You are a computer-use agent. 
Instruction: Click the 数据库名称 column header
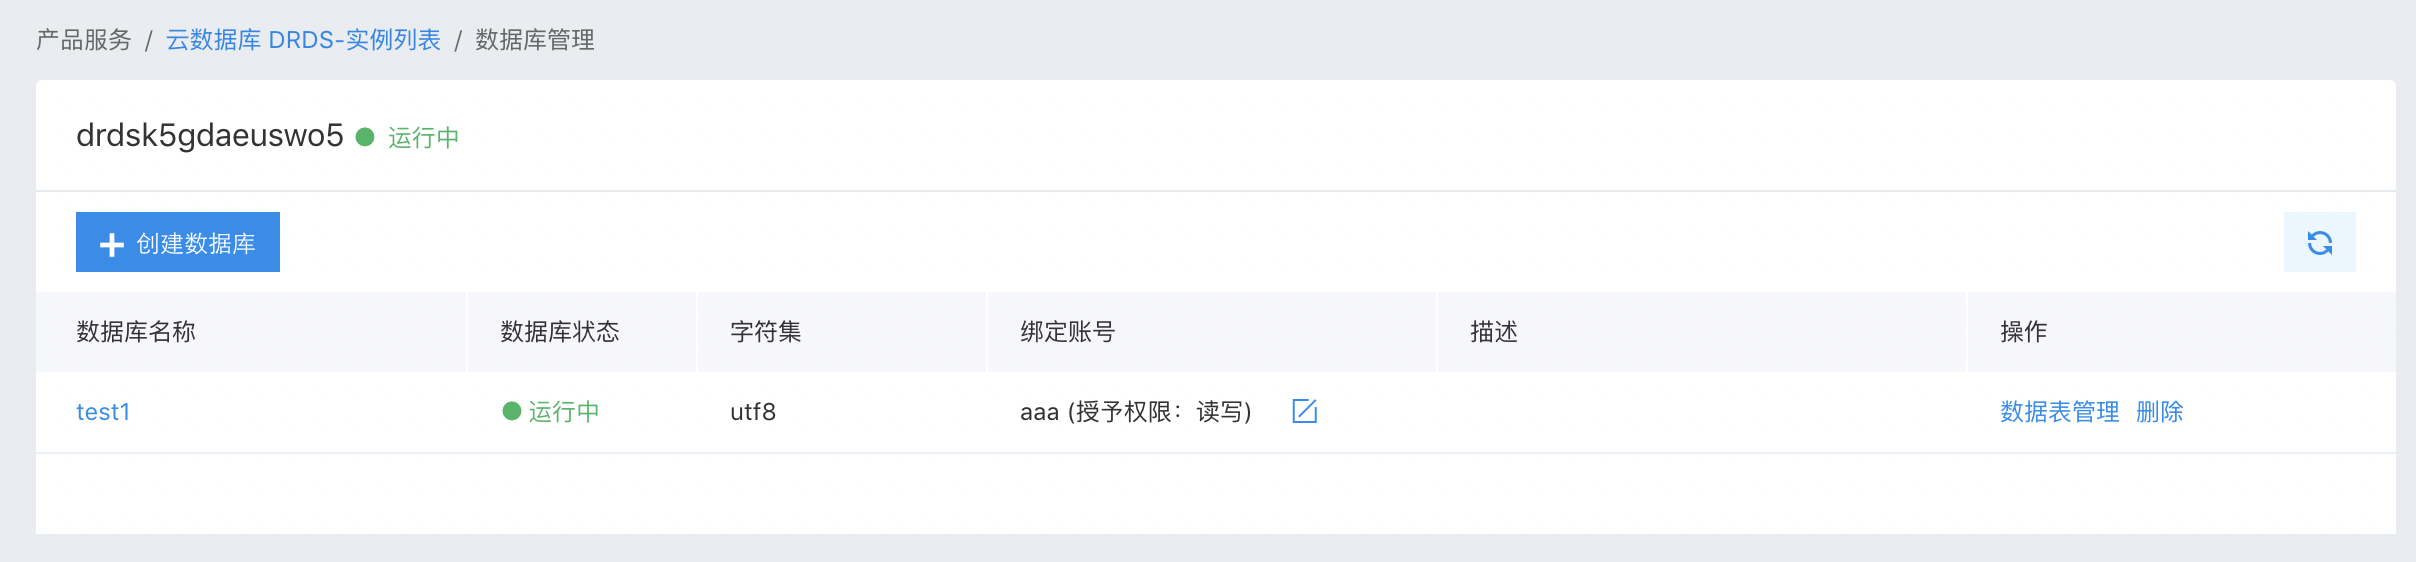tap(136, 332)
